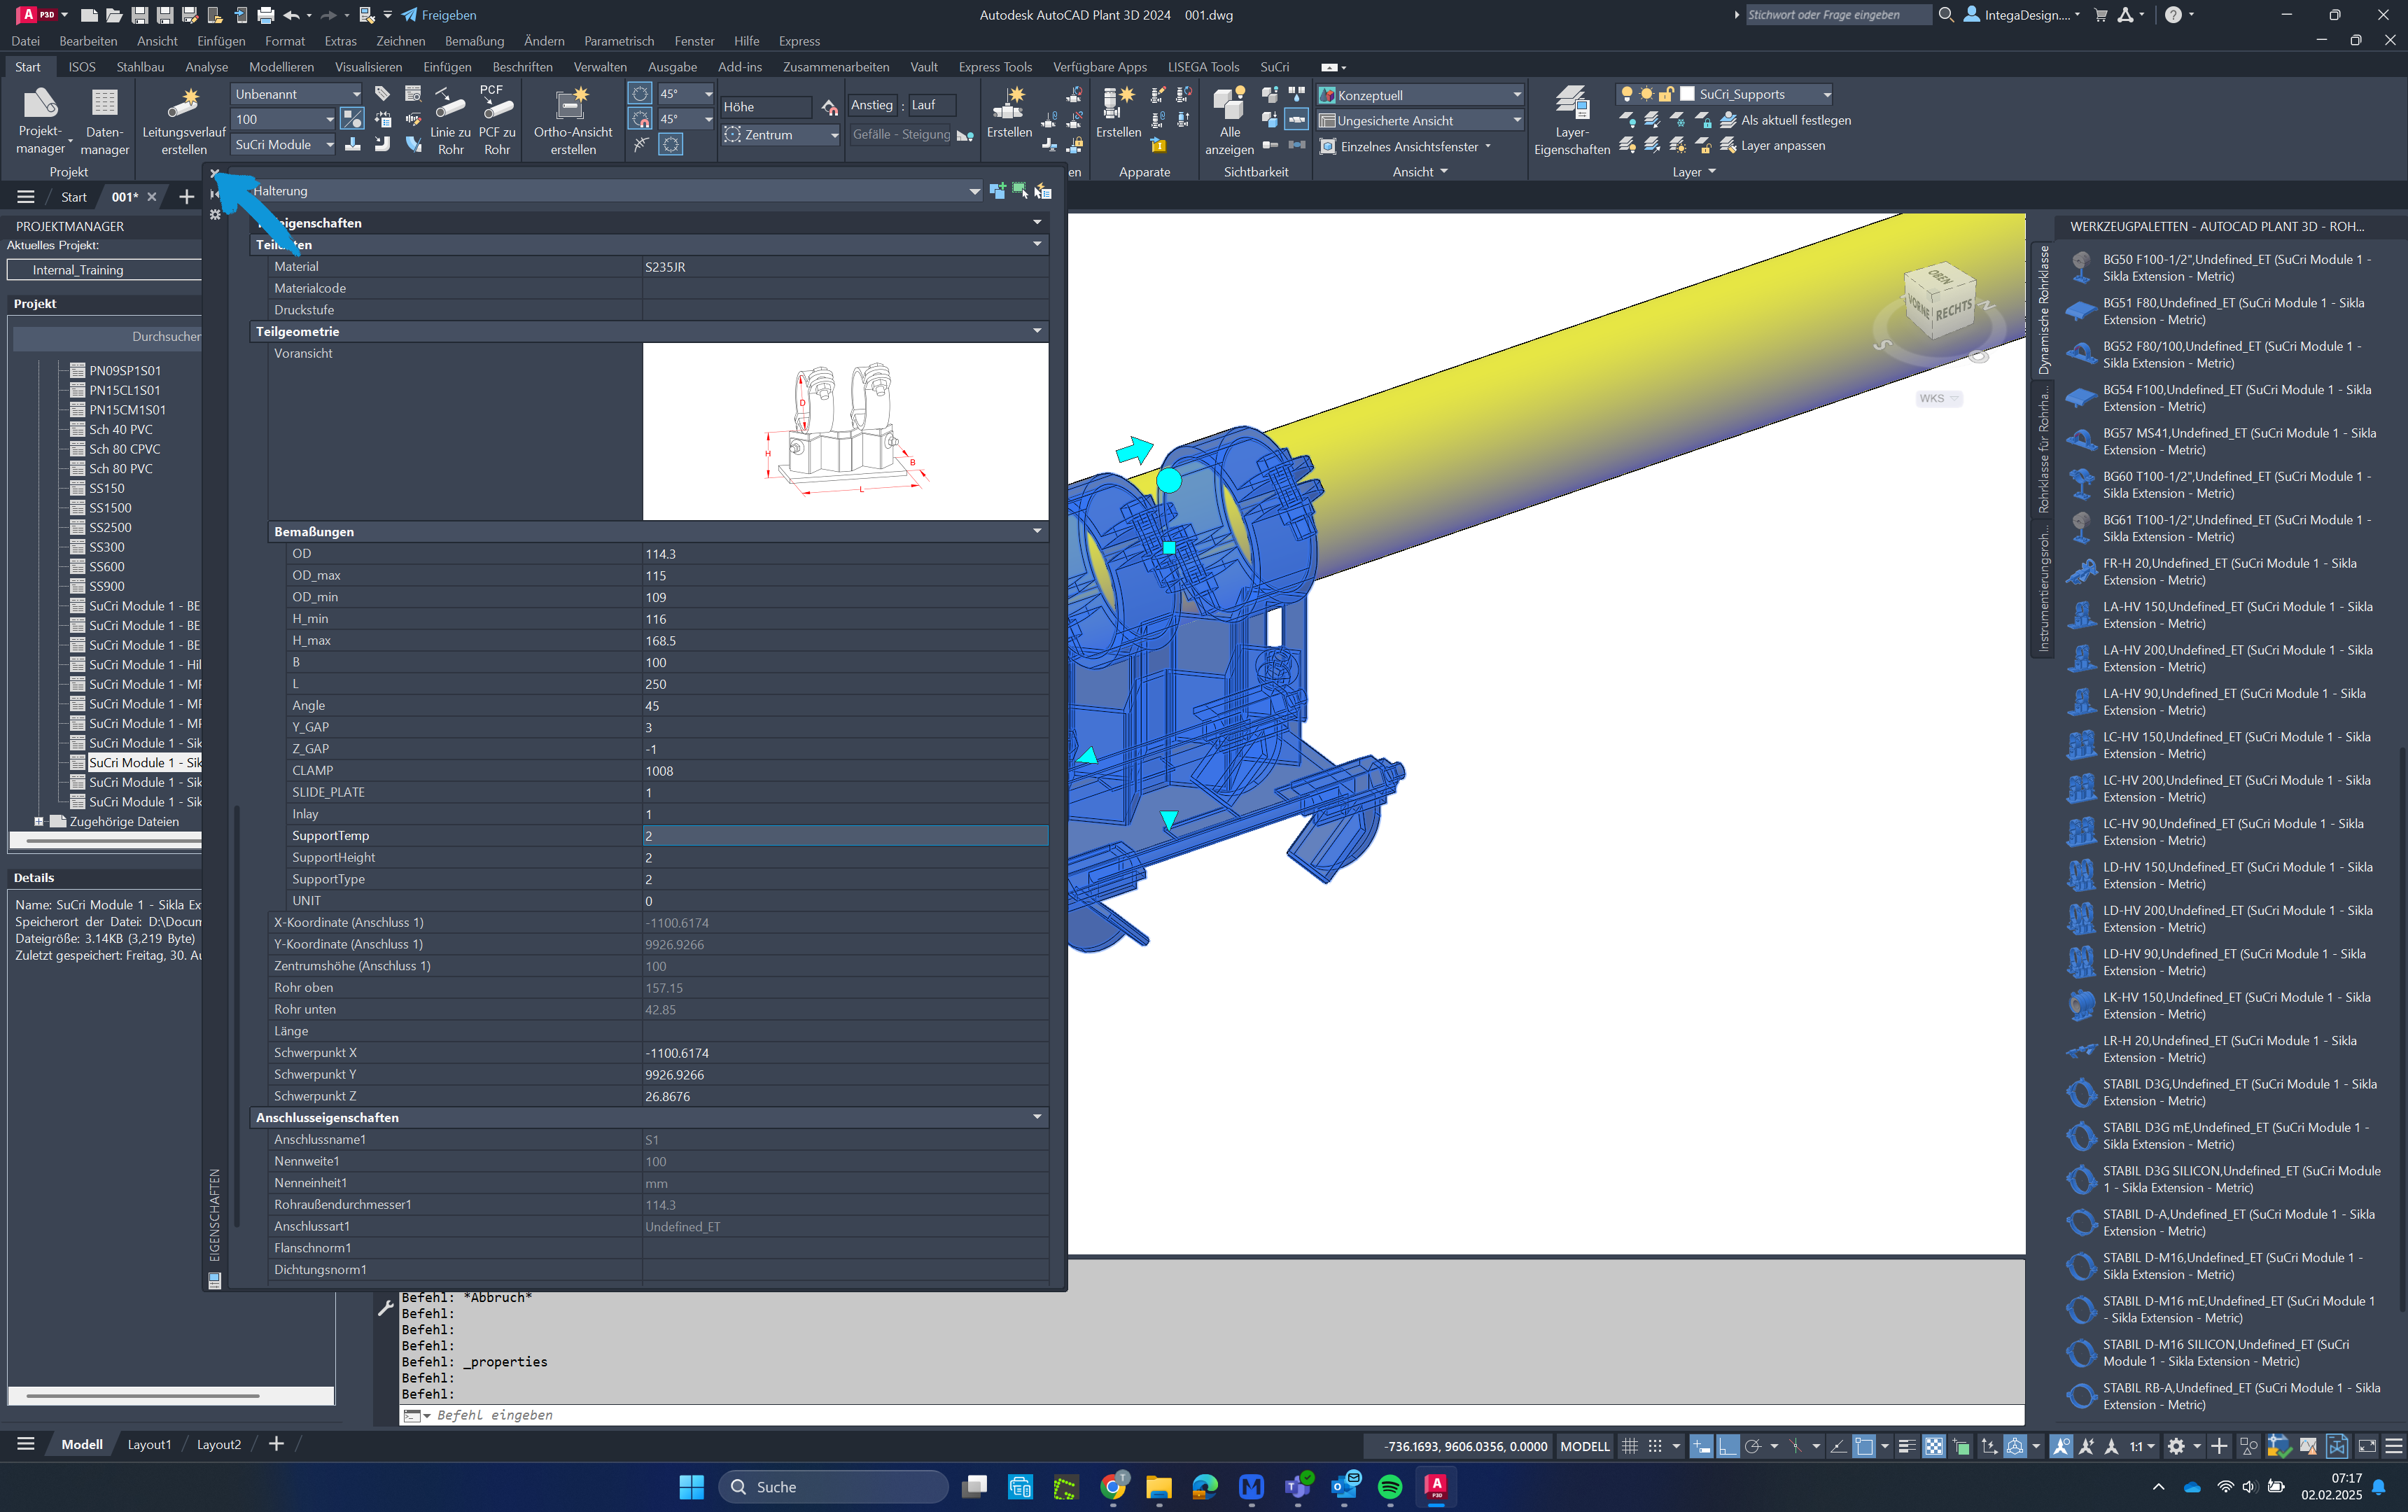
Task: Click Als aktuell festlegen layer button
Action: (1785, 120)
